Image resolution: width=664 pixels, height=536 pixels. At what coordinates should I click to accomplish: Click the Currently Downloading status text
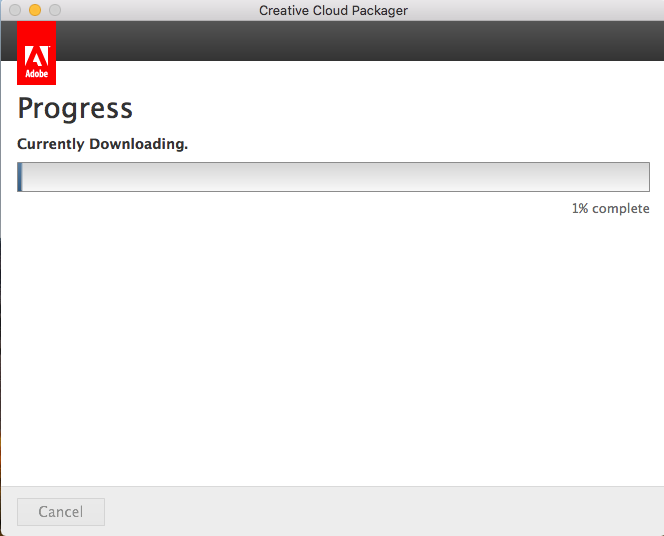(x=102, y=144)
